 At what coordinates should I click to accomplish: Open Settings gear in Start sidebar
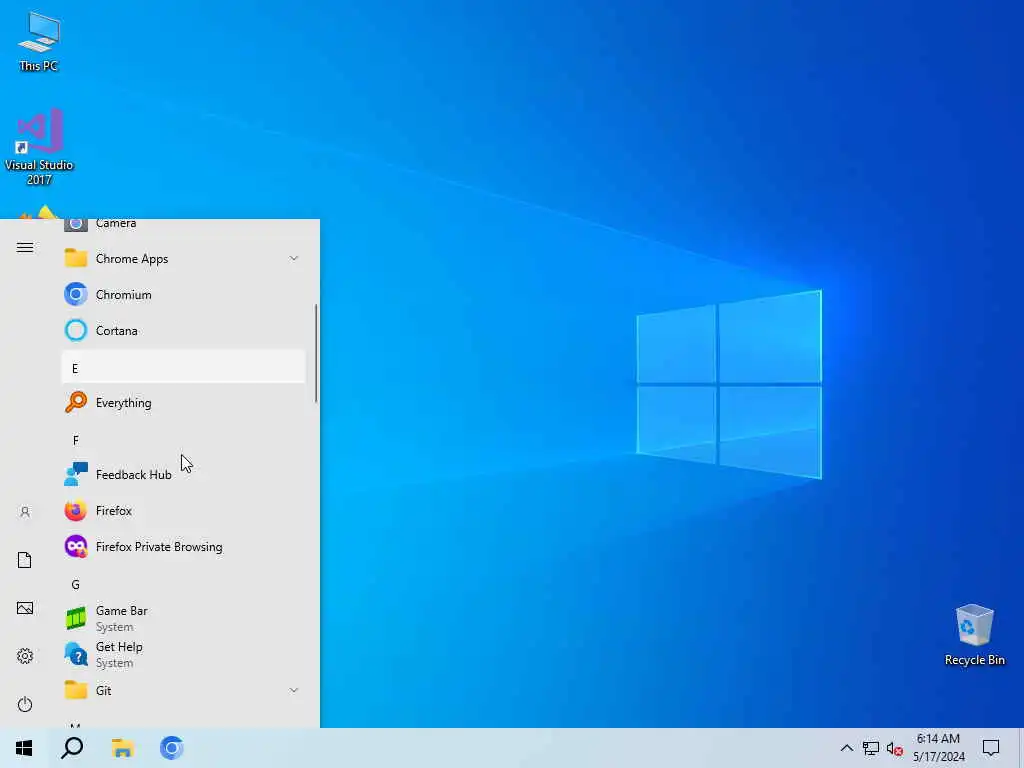point(25,656)
